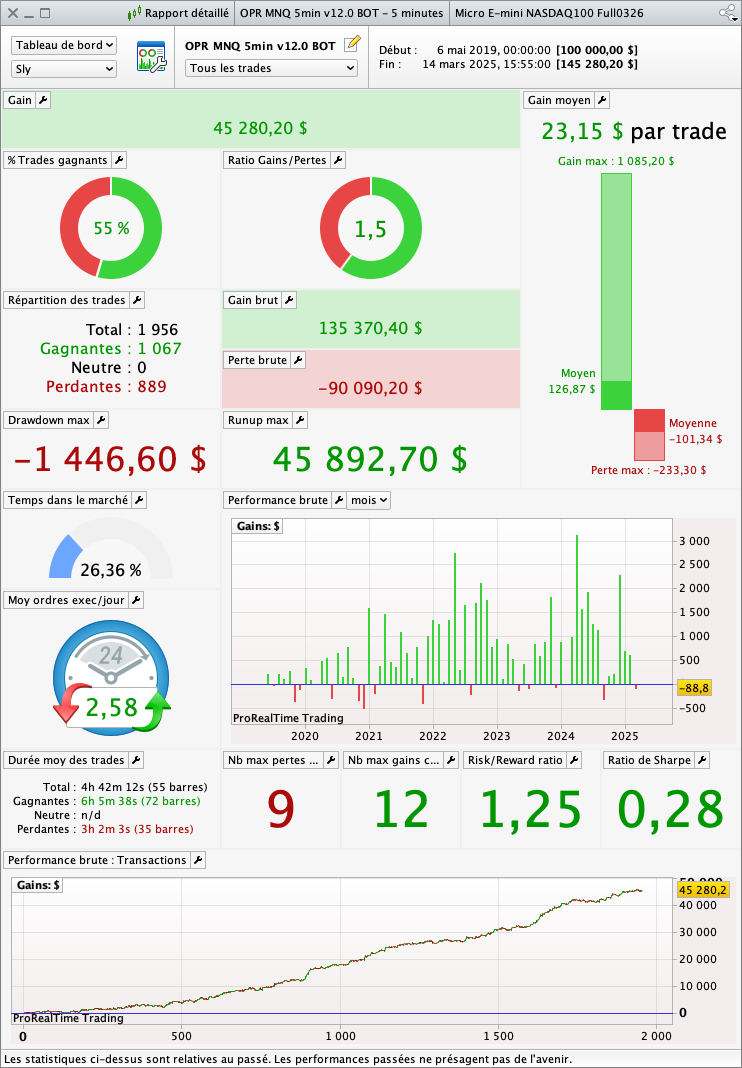The width and height of the screenshot is (742, 1068).
Task: Click wrench for Répartition des trades
Action: pyautogui.click(x=137, y=300)
